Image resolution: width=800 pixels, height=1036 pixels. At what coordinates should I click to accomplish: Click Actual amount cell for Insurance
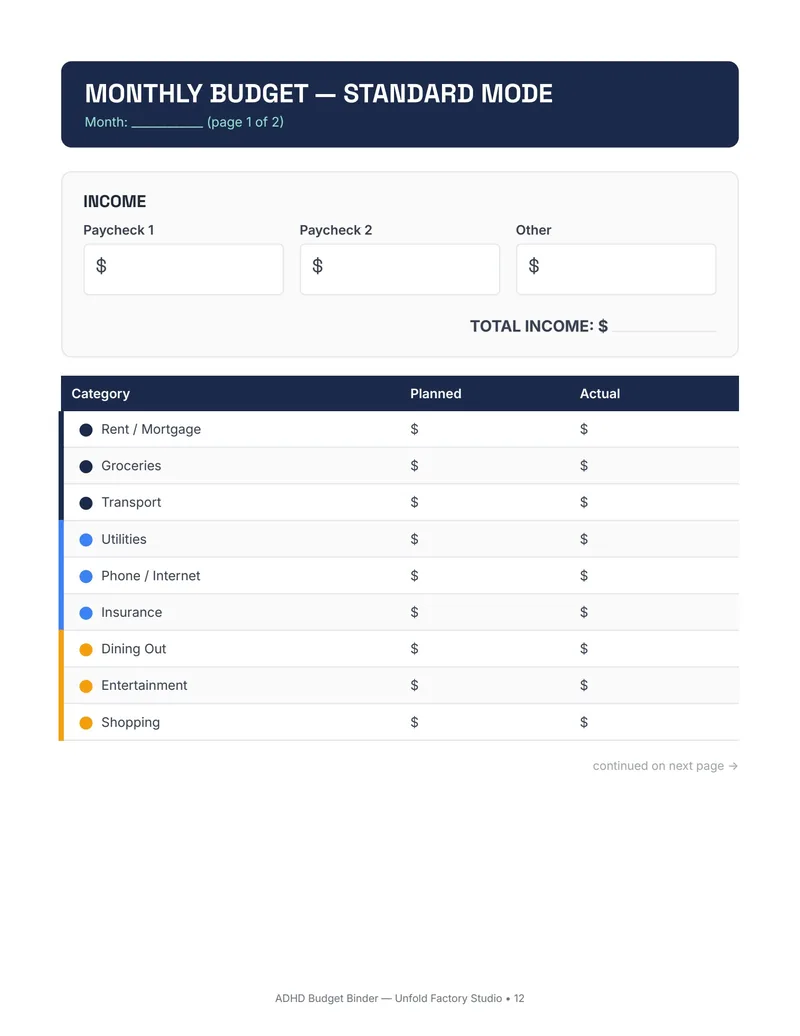pos(655,612)
